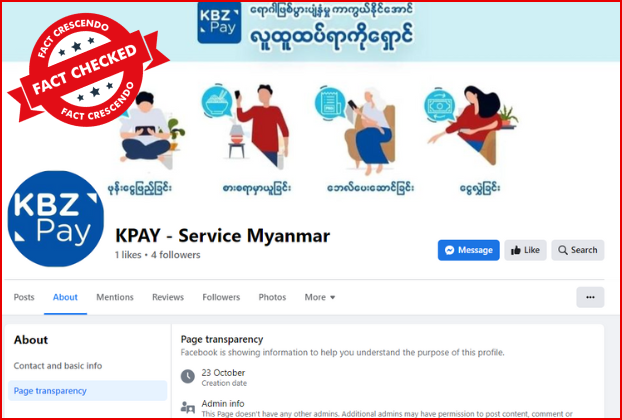
Task: Click the Fact Checked stamp badge
Action: (x=88, y=69)
